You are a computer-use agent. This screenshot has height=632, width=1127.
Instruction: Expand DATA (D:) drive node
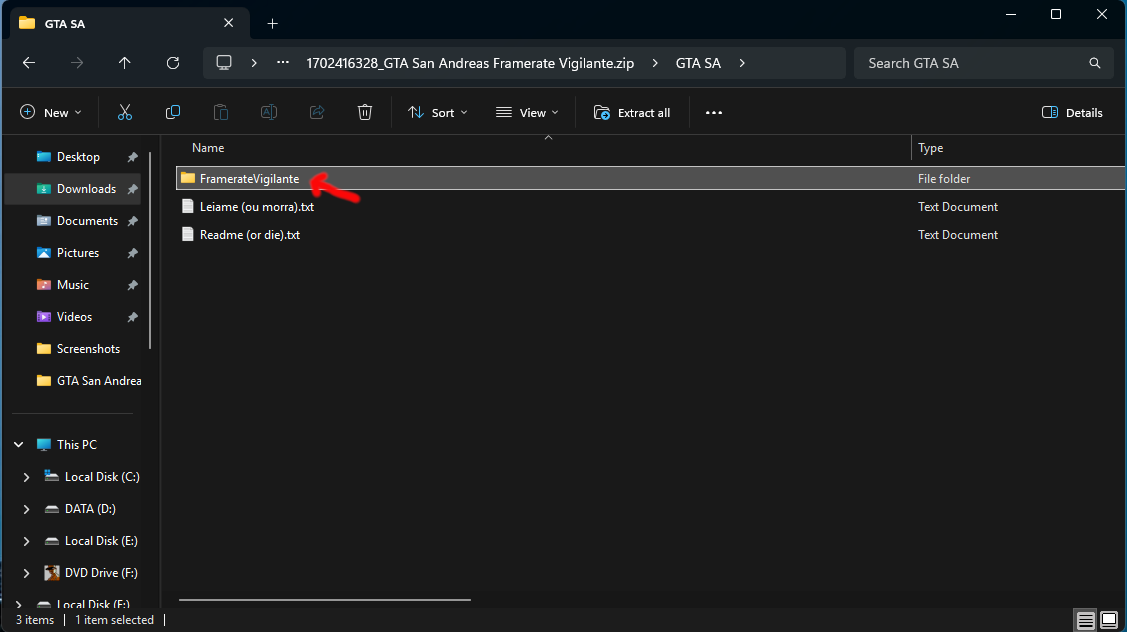tap(27, 509)
